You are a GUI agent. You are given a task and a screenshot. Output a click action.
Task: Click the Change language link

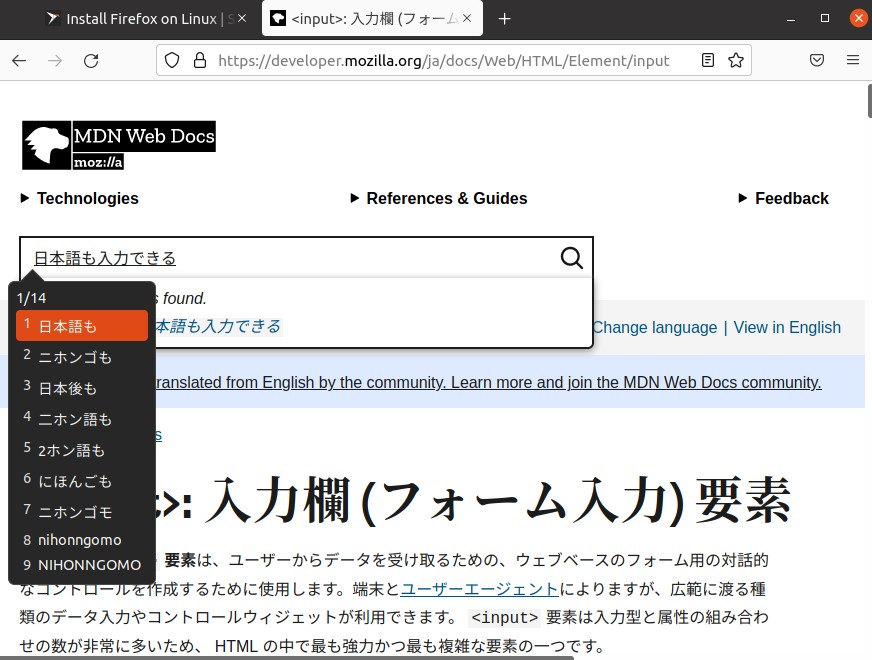tap(654, 327)
